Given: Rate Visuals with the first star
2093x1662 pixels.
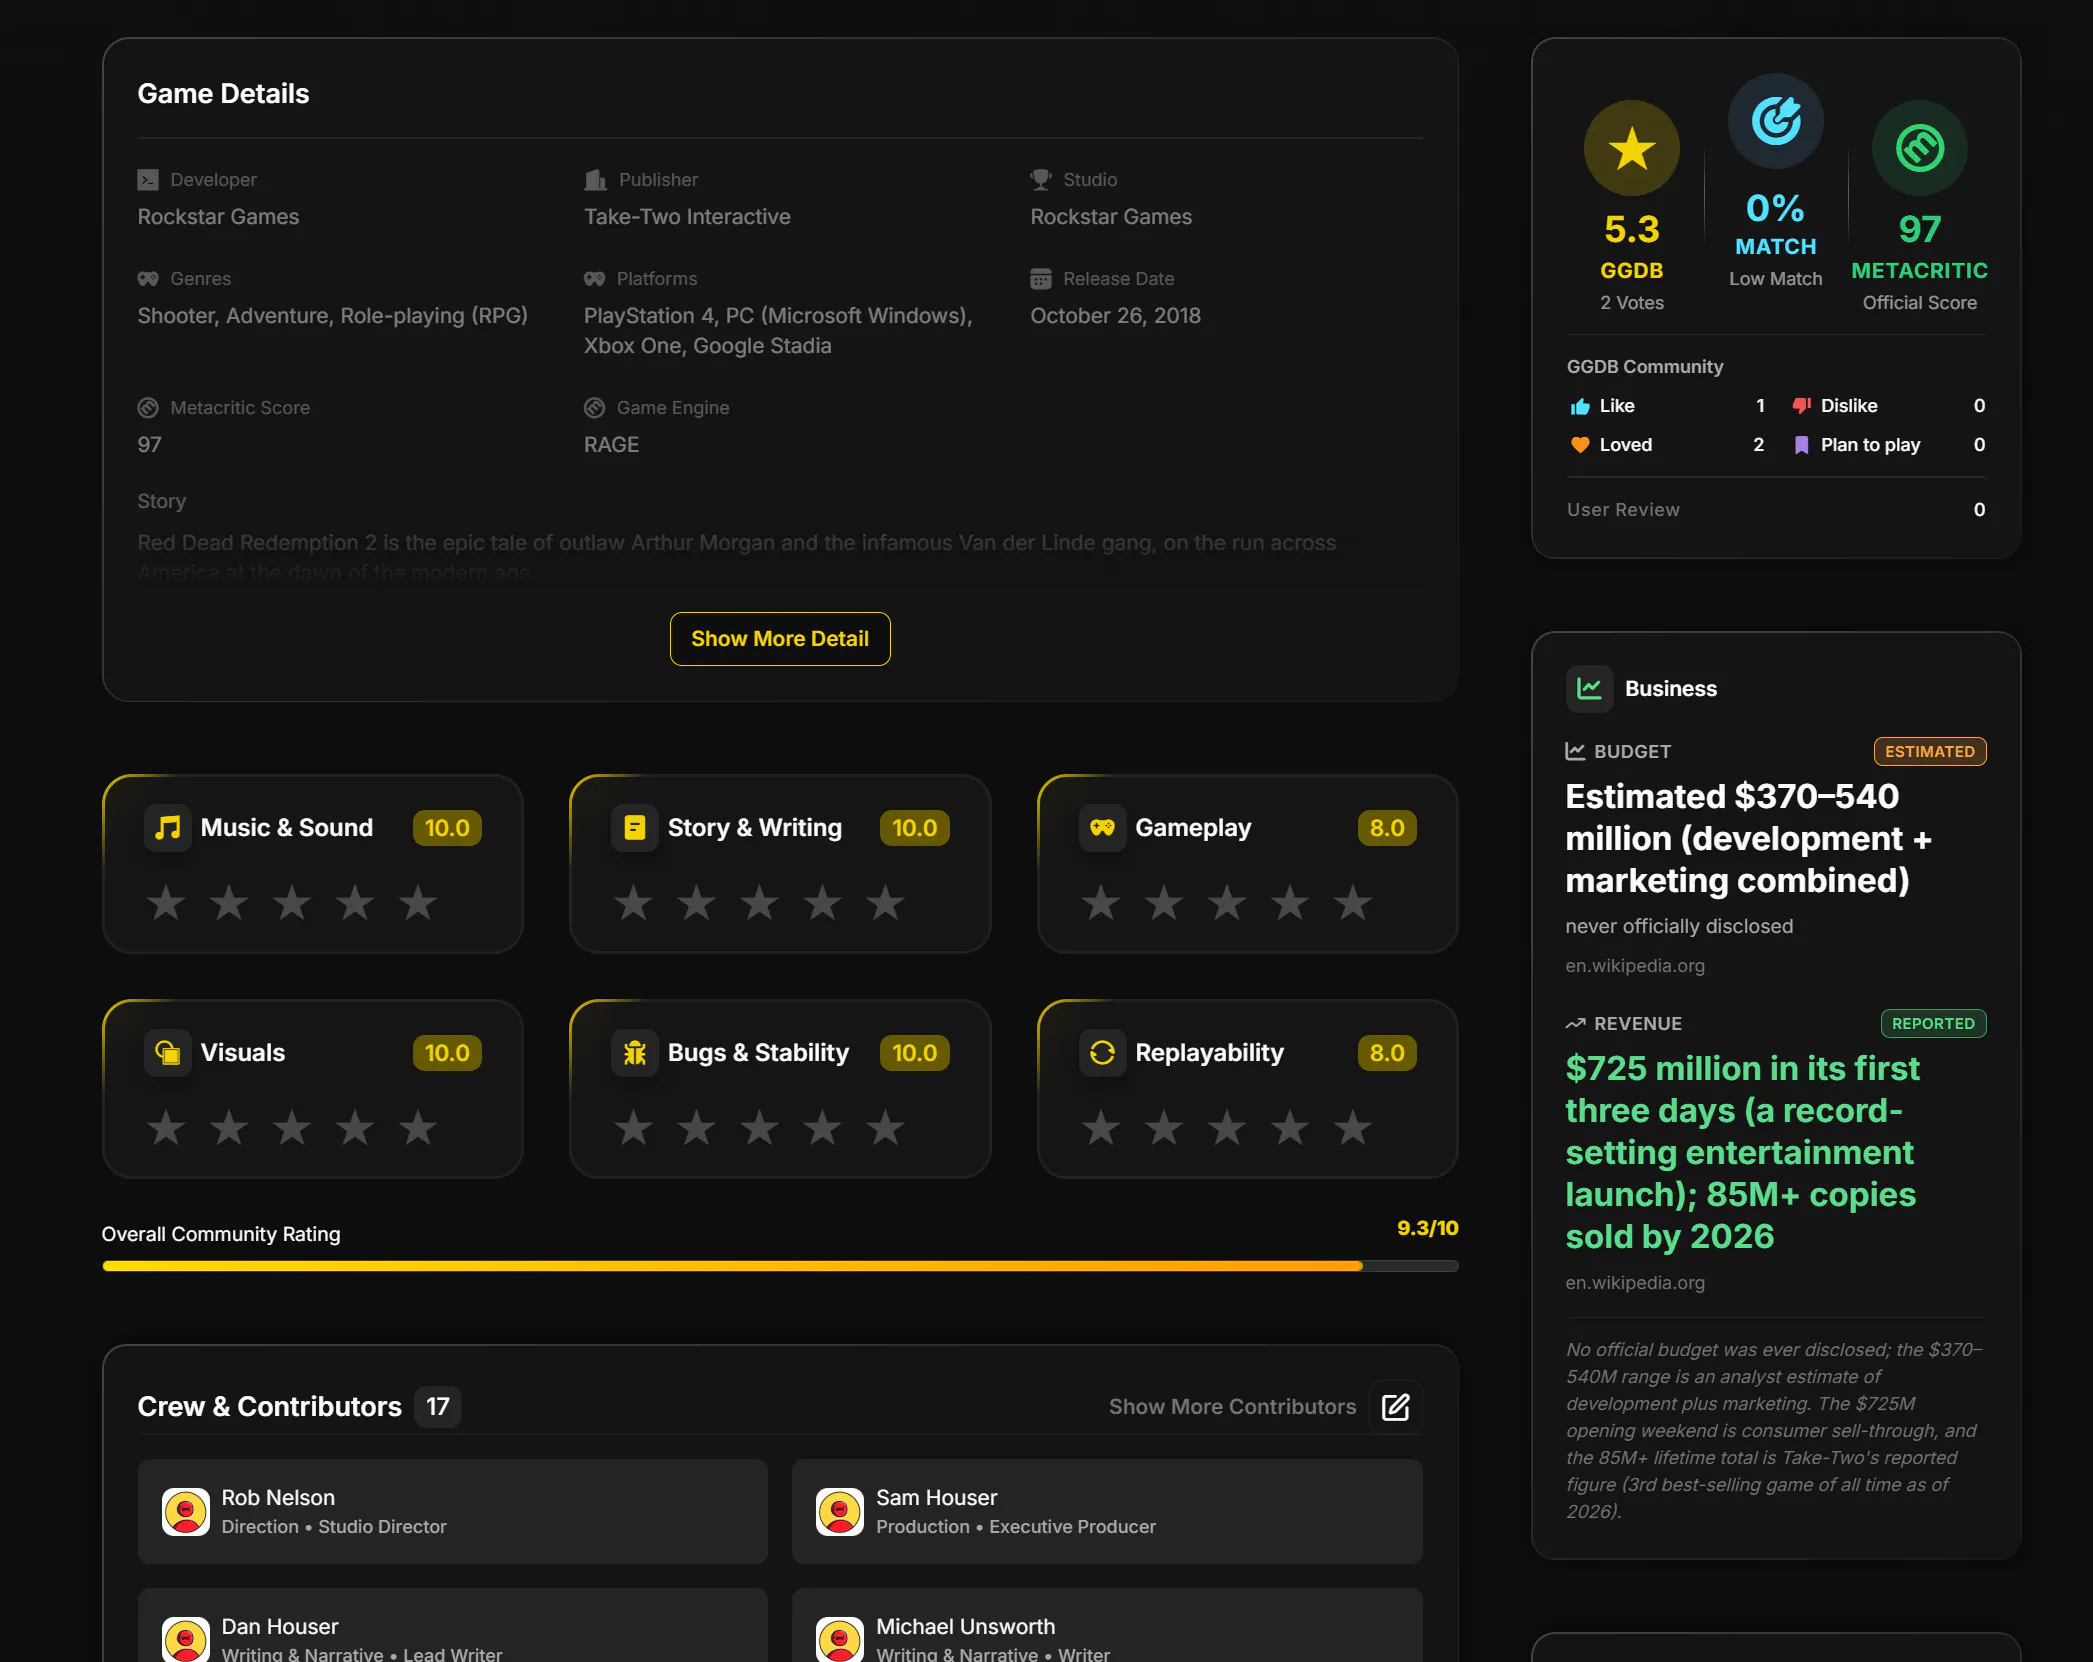Looking at the screenshot, I should coord(166,1128).
